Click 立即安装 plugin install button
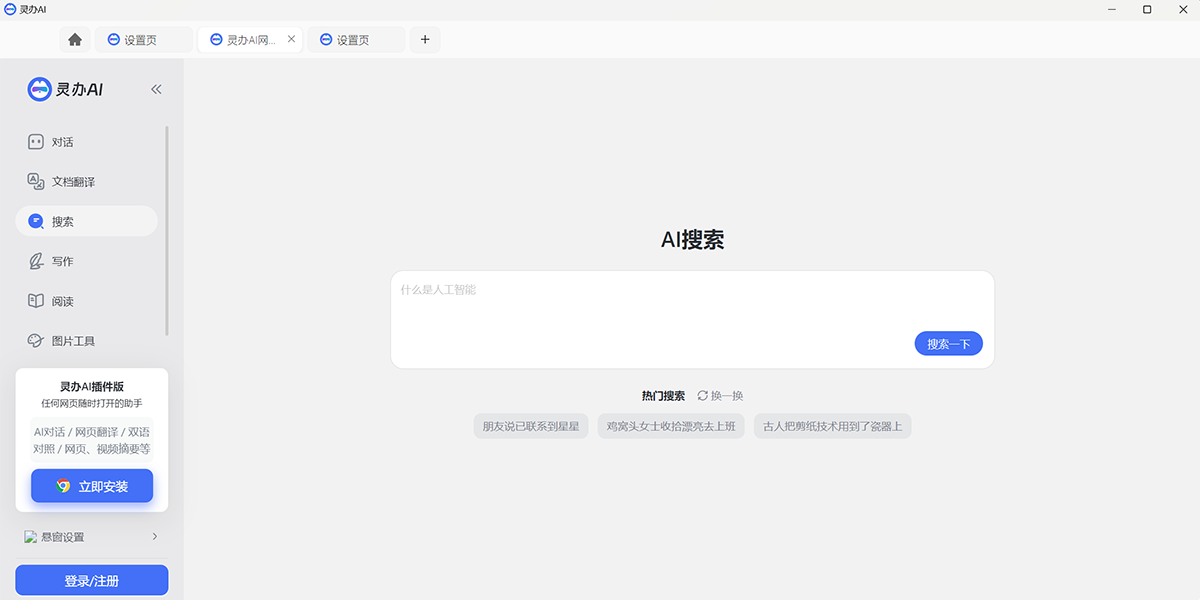 (x=92, y=486)
